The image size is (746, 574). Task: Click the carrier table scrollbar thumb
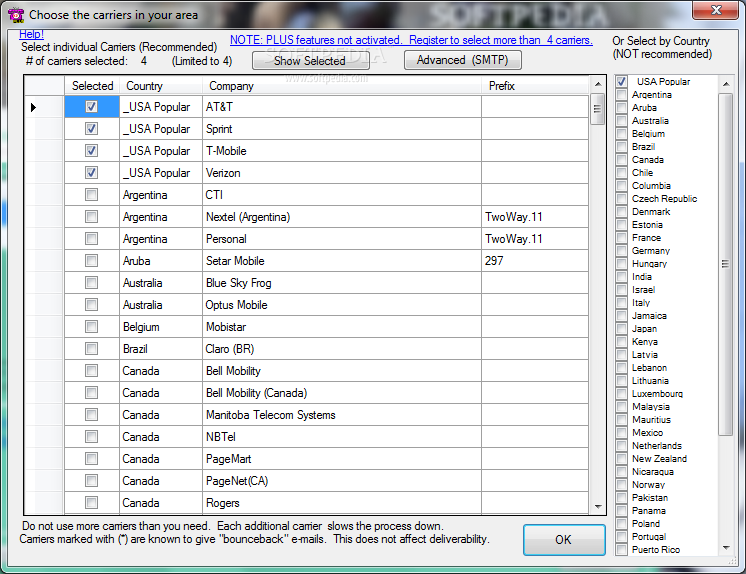[598, 109]
